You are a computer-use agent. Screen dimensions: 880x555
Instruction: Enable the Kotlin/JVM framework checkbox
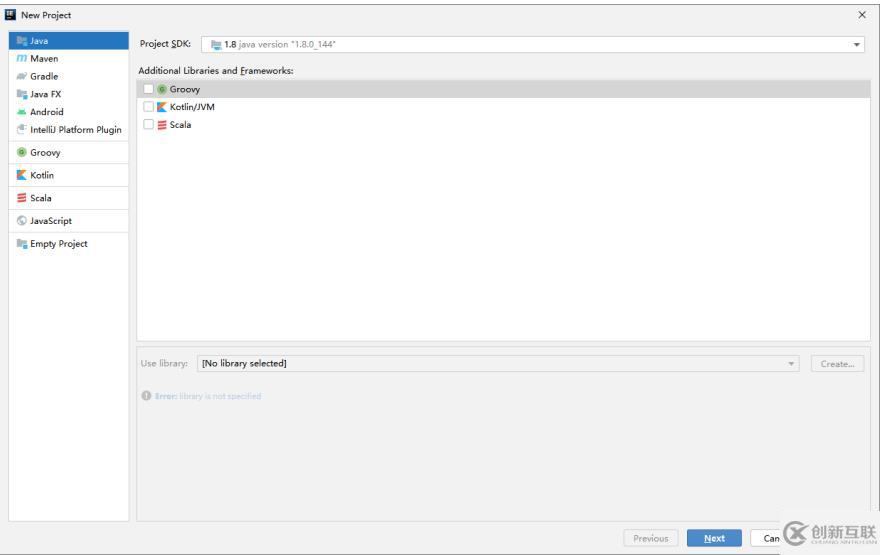[x=148, y=107]
